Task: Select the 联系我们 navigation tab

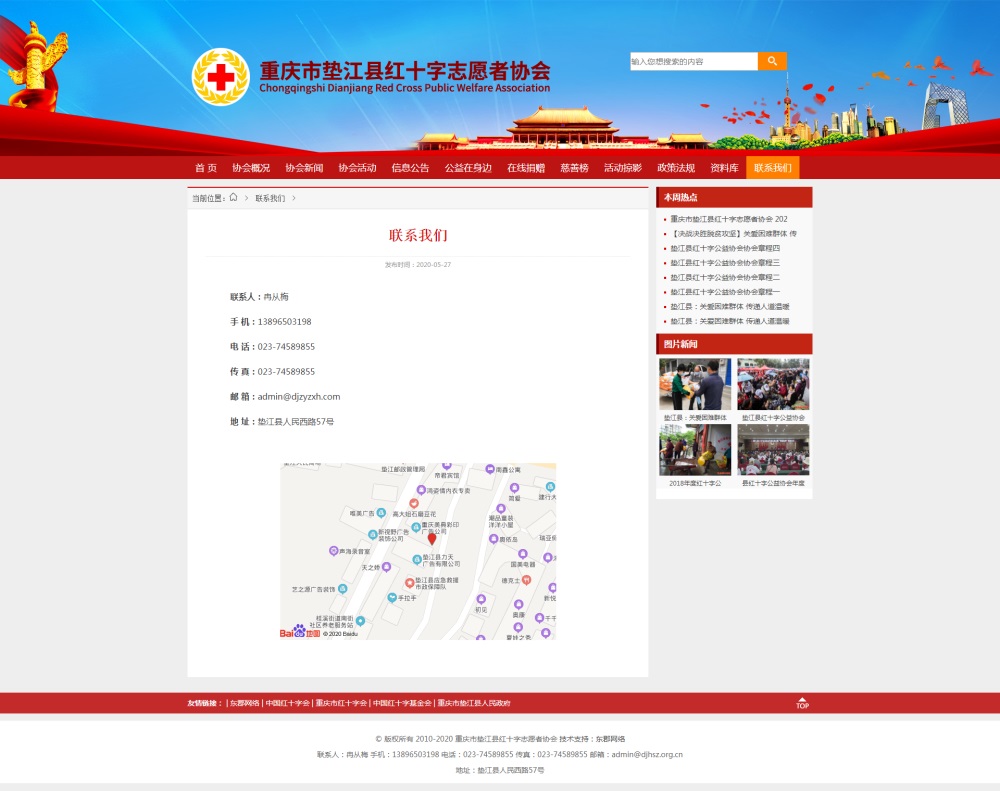Action: coord(772,168)
